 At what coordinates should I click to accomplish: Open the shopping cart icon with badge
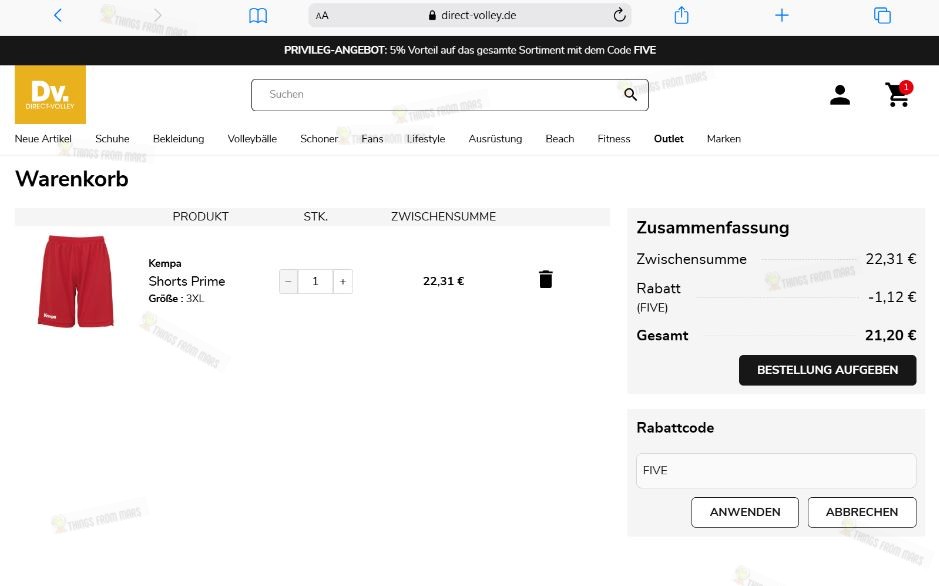pyautogui.click(x=897, y=95)
